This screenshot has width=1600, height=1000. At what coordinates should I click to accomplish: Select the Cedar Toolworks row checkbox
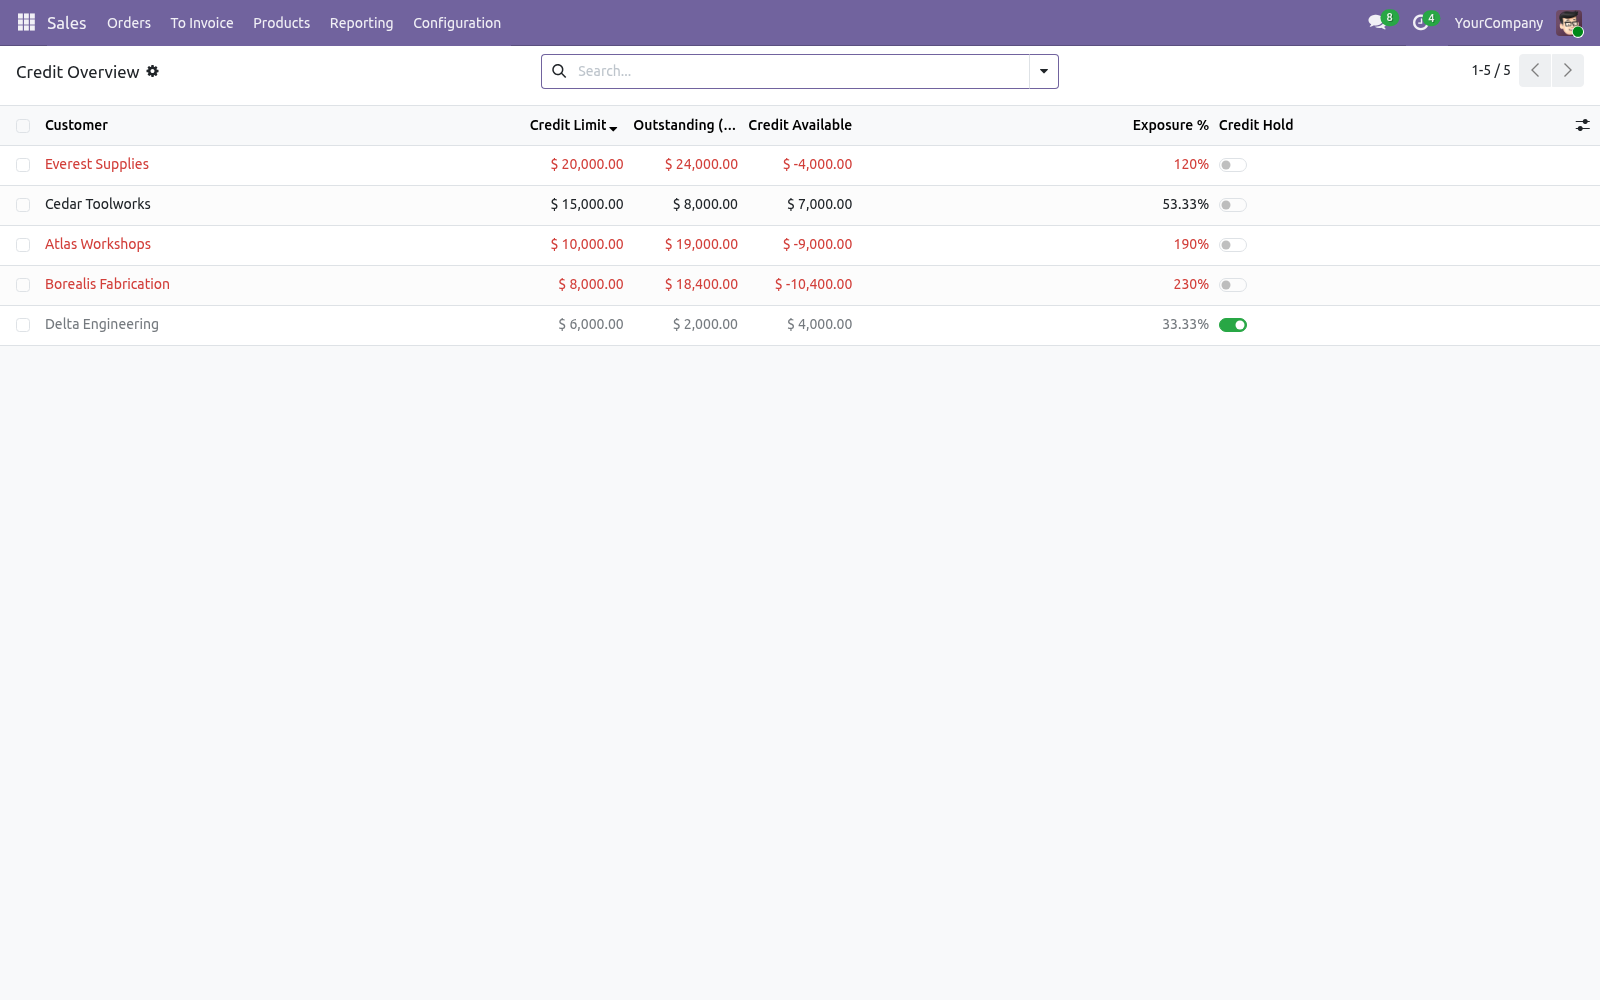point(23,205)
